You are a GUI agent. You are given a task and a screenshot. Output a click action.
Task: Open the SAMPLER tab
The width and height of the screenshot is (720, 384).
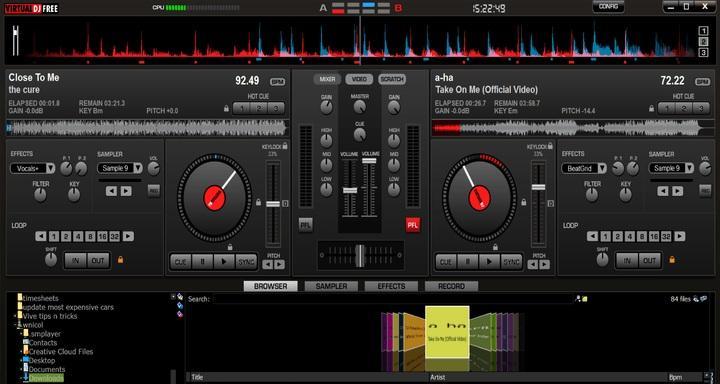click(x=331, y=286)
